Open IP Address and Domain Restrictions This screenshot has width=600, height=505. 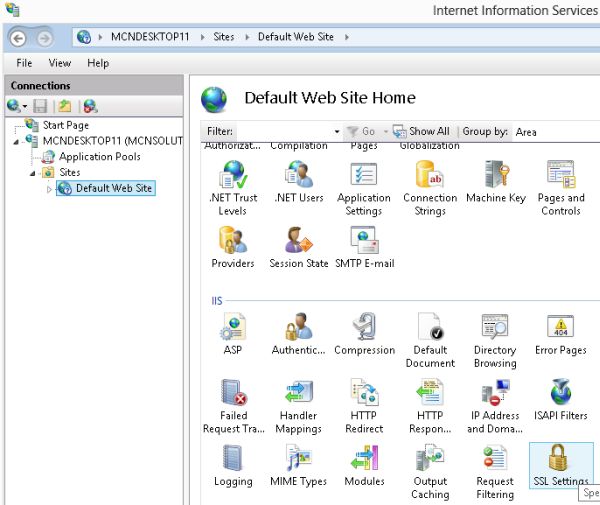click(495, 406)
